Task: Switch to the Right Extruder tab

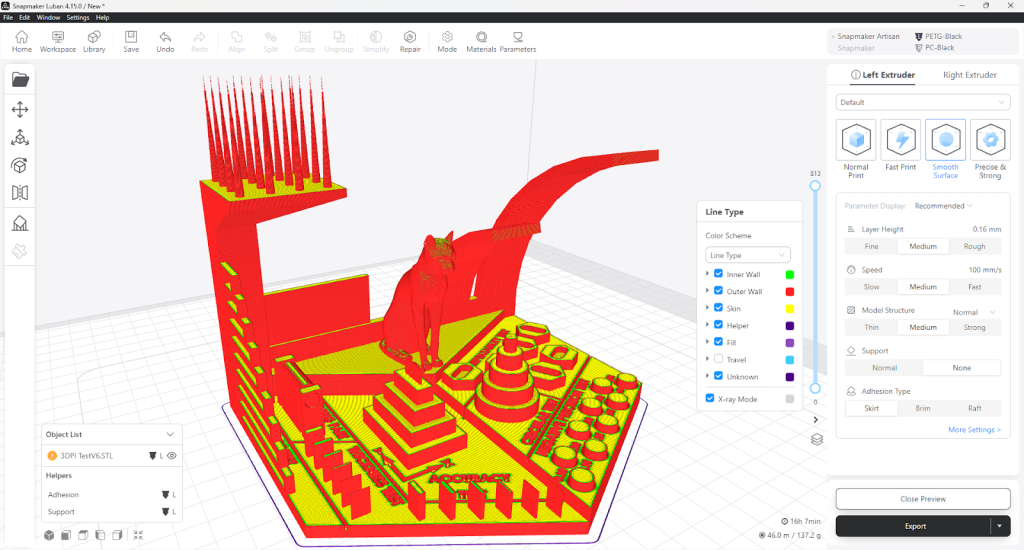Action: pos(969,74)
